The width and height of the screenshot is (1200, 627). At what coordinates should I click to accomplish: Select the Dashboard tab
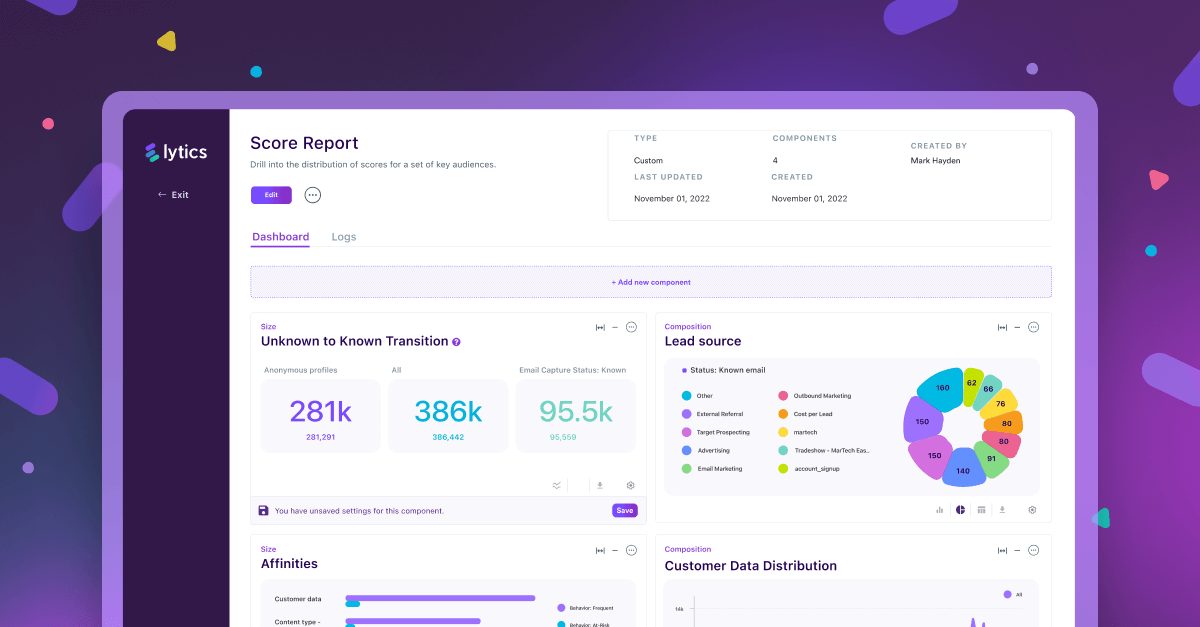coord(280,237)
